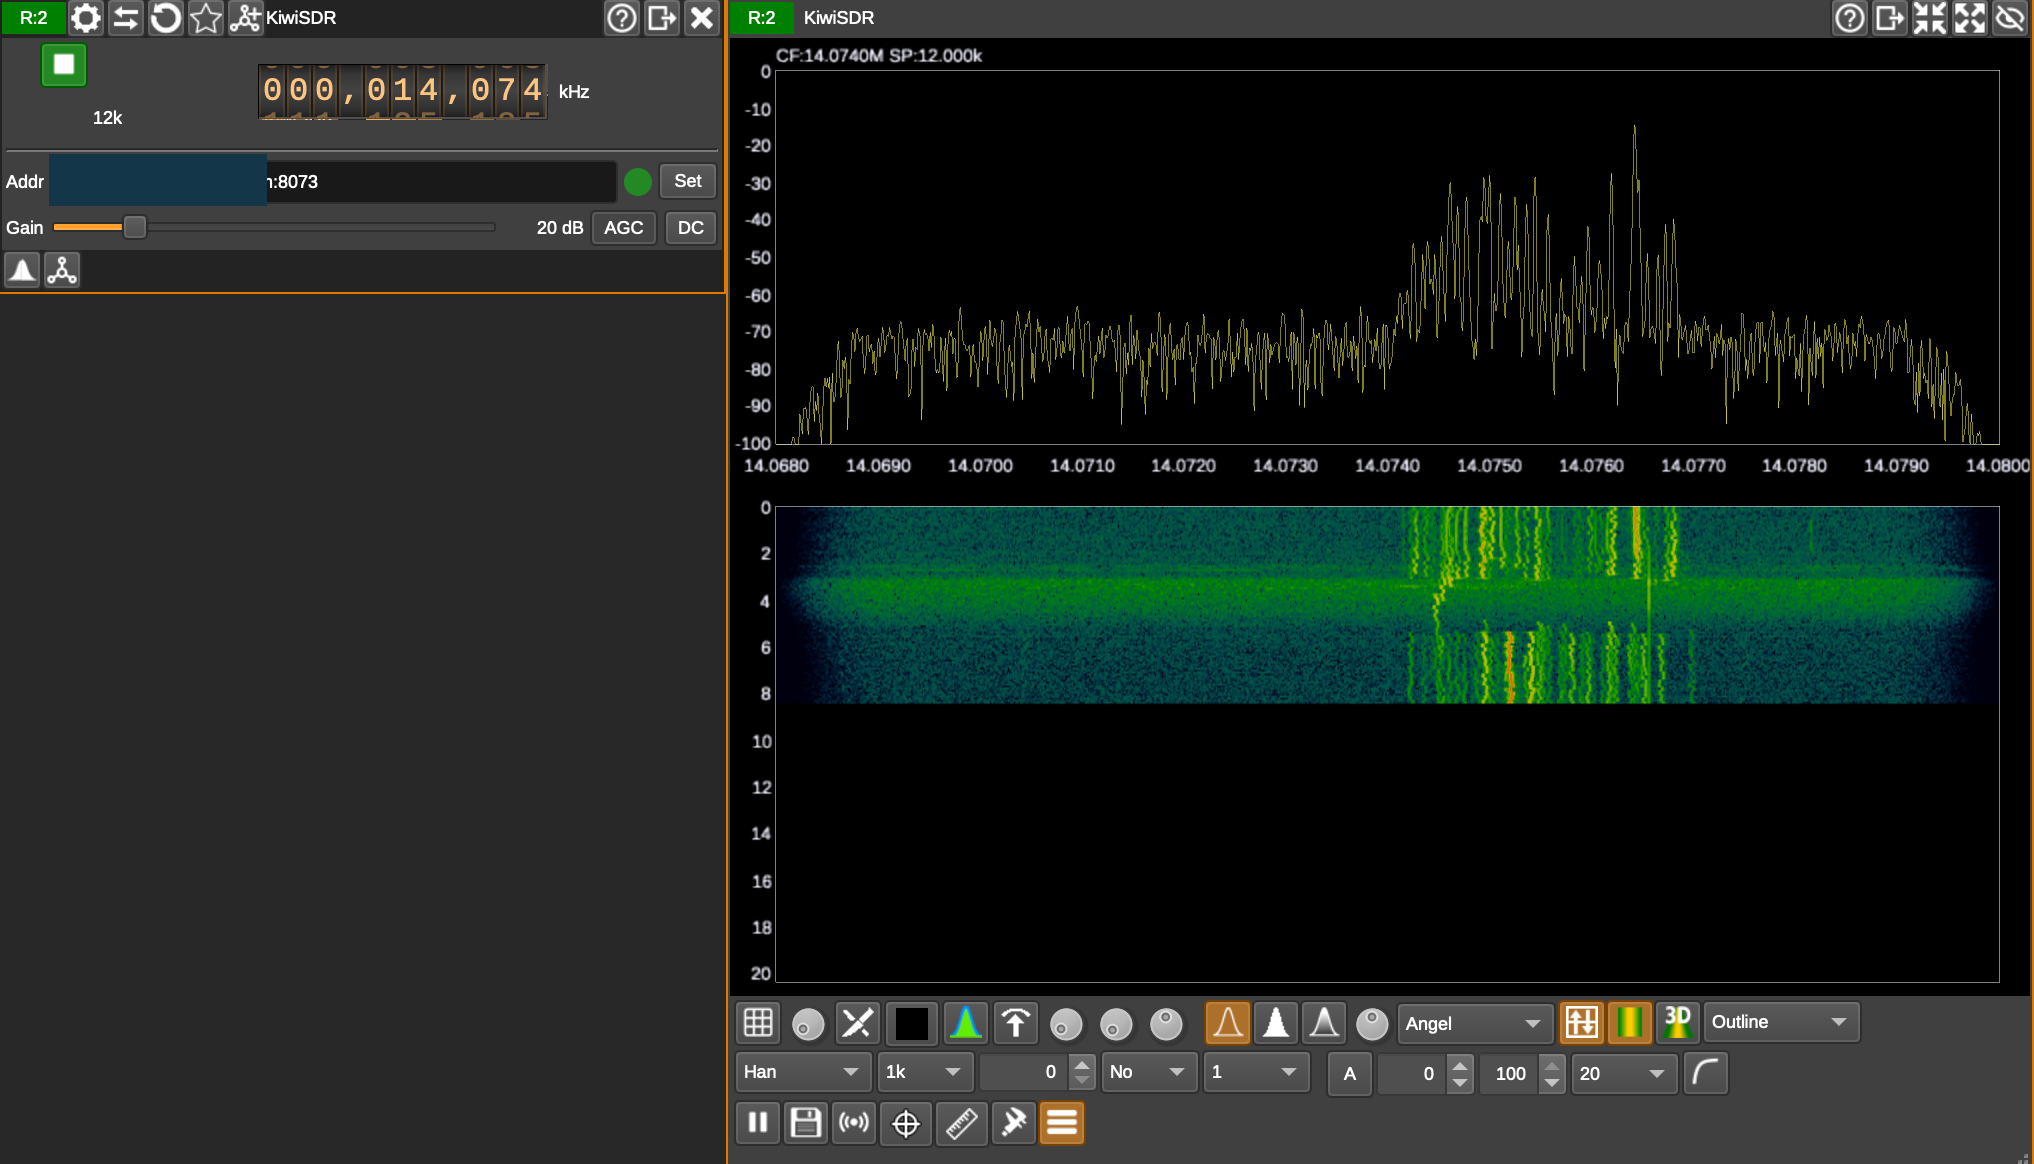This screenshot has height=1164, width=2034.
Task: Toggle the 3D waterfall view
Action: pos(1677,1022)
